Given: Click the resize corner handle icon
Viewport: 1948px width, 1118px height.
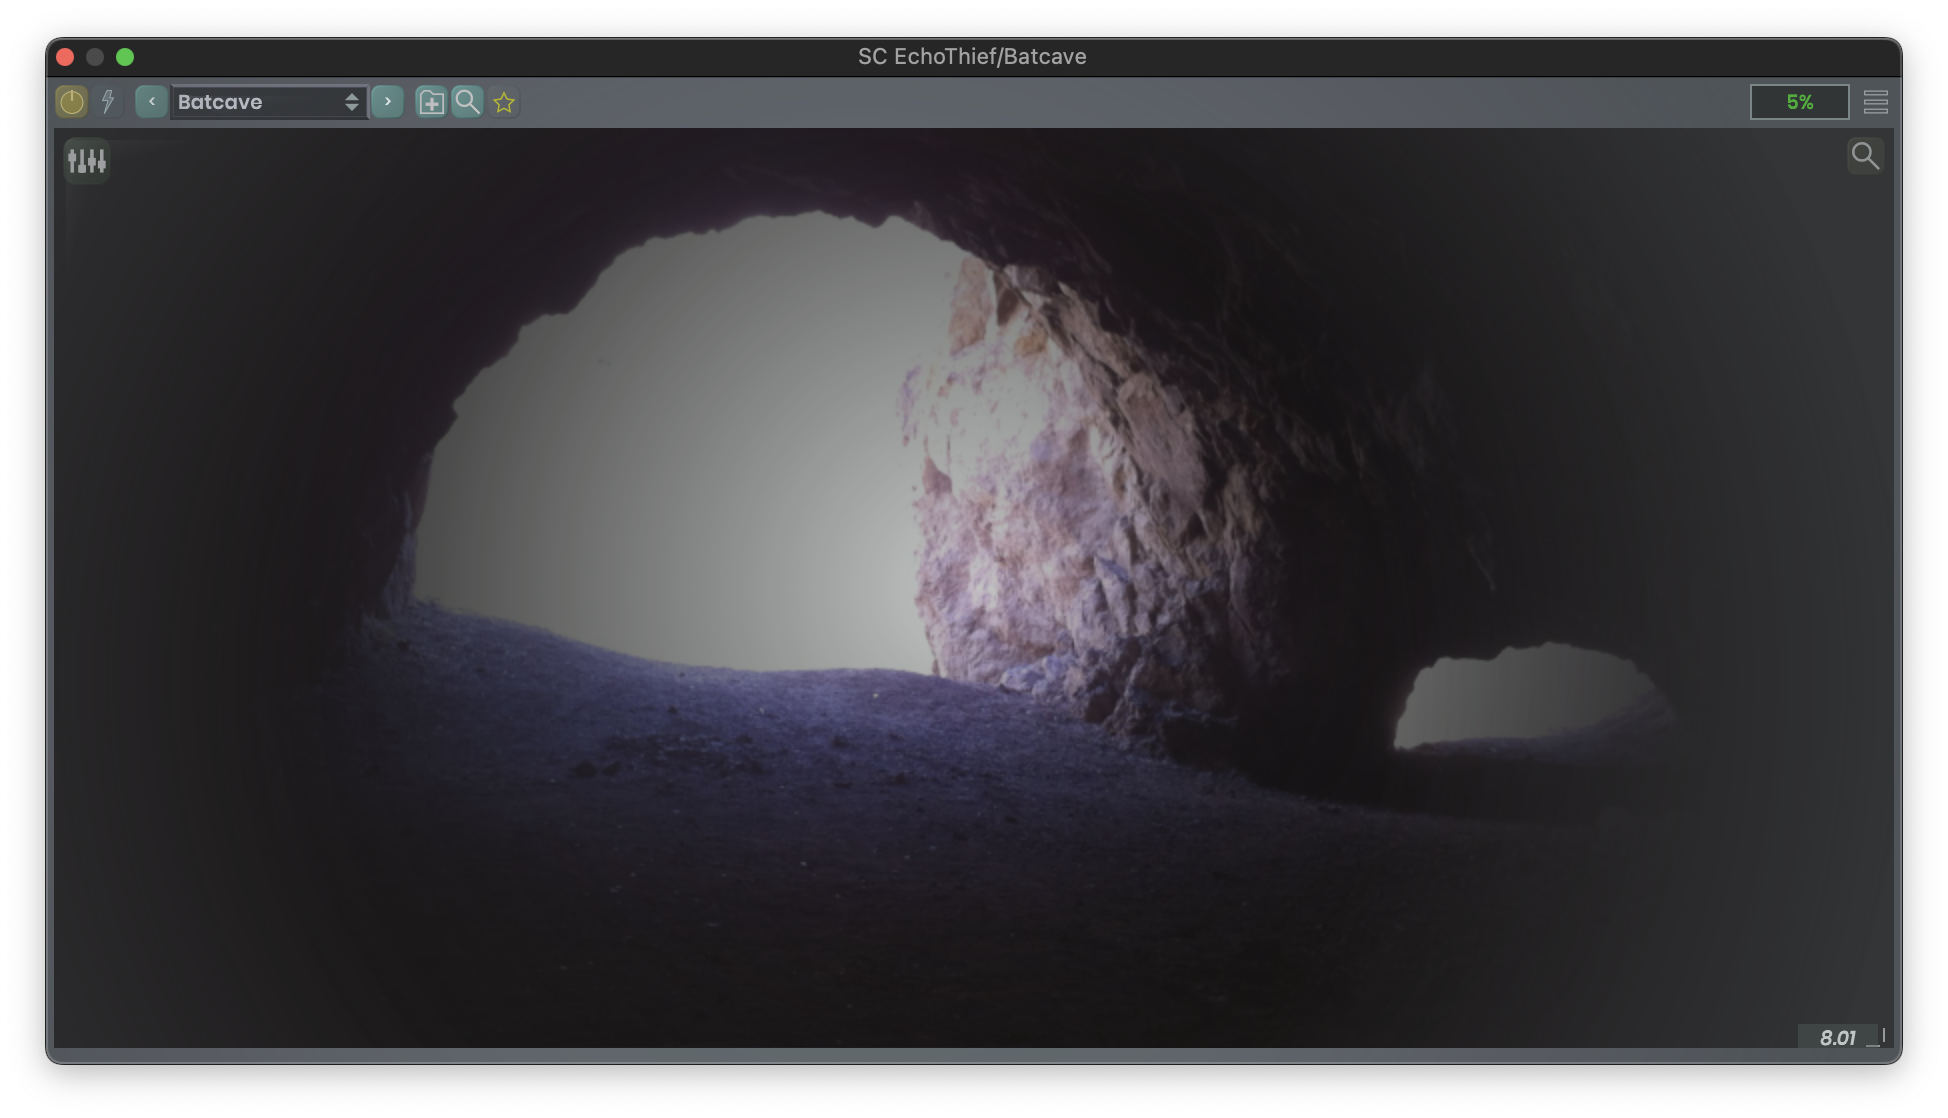Looking at the screenshot, I should (x=1877, y=1038).
